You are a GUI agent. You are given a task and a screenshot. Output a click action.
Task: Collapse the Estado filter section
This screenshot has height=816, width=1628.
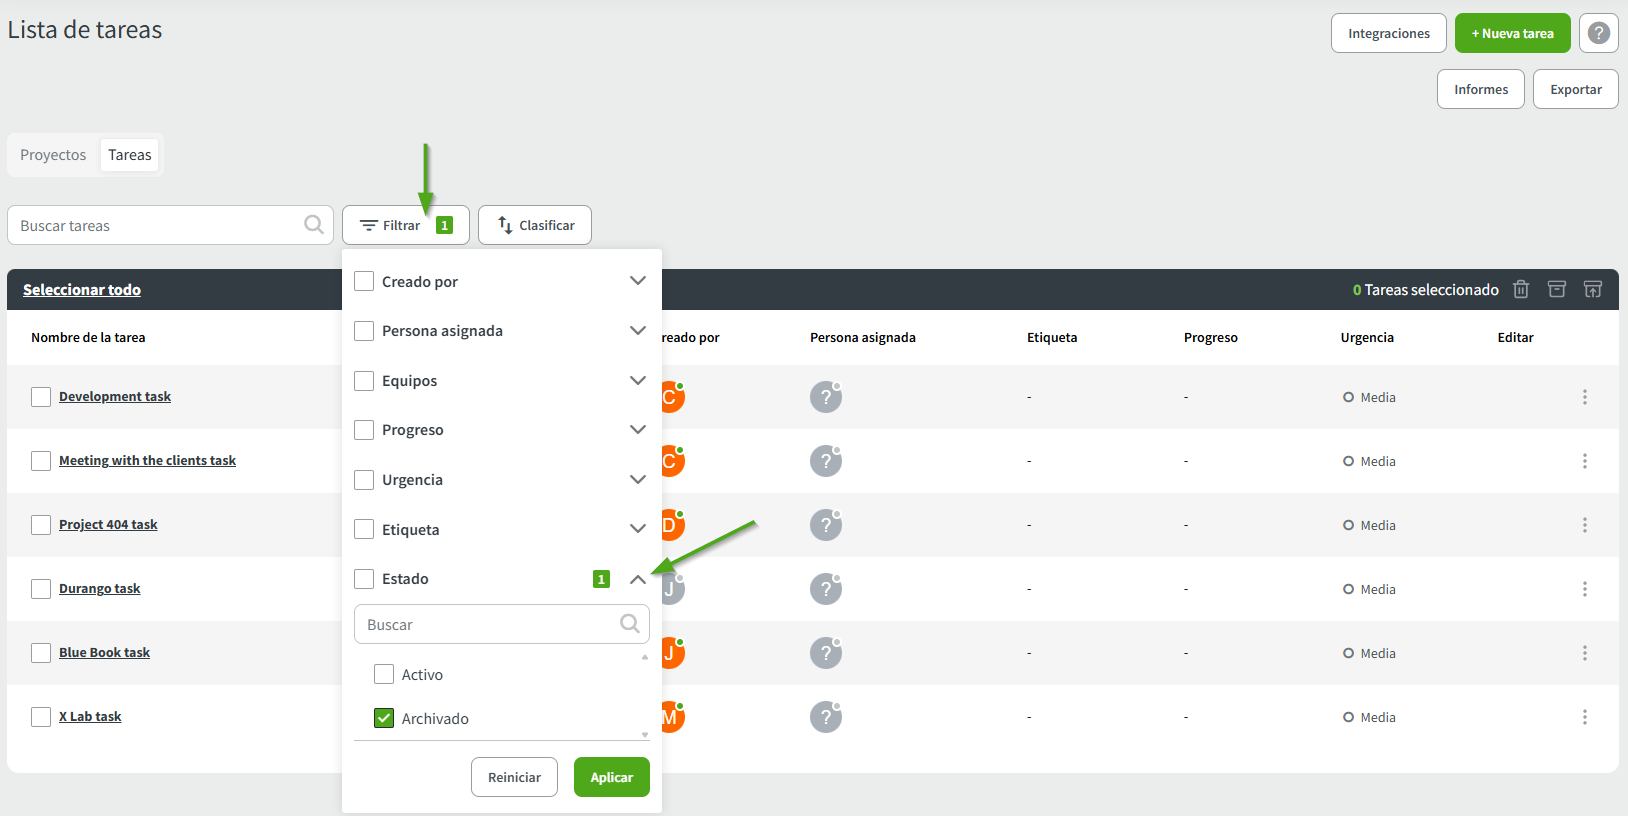(x=637, y=579)
